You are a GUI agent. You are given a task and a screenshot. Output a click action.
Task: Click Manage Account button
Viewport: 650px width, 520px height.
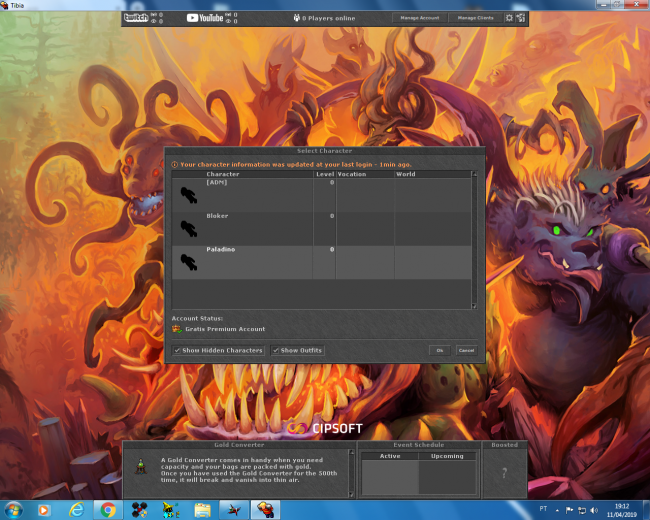tap(420, 18)
